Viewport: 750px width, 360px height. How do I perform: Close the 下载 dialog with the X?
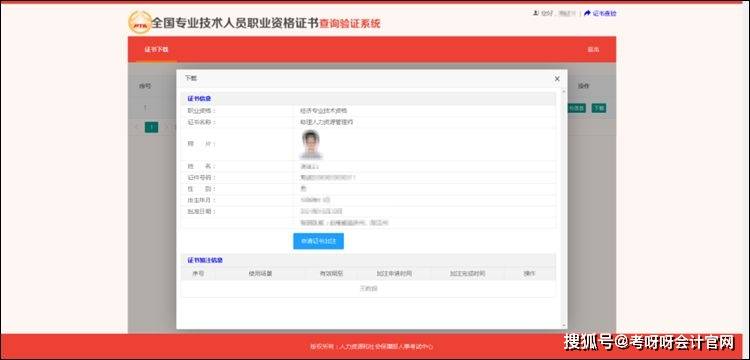pyautogui.click(x=557, y=79)
